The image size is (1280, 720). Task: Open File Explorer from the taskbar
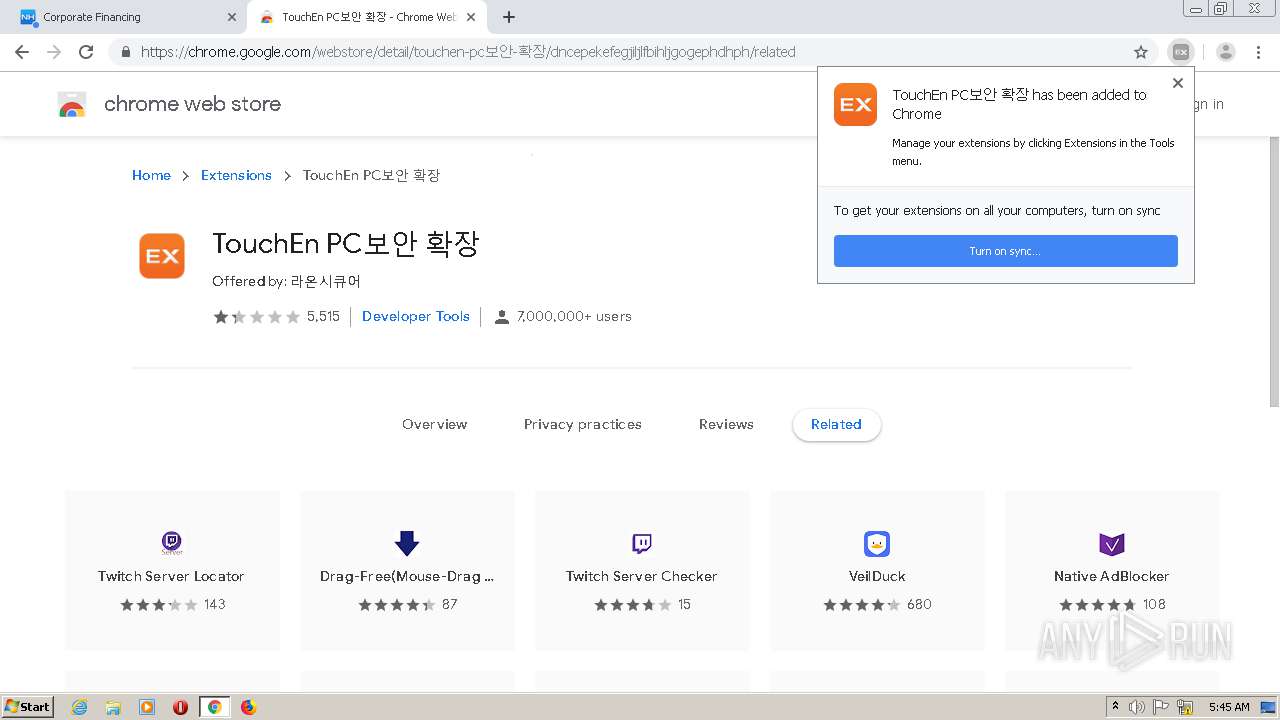point(113,707)
